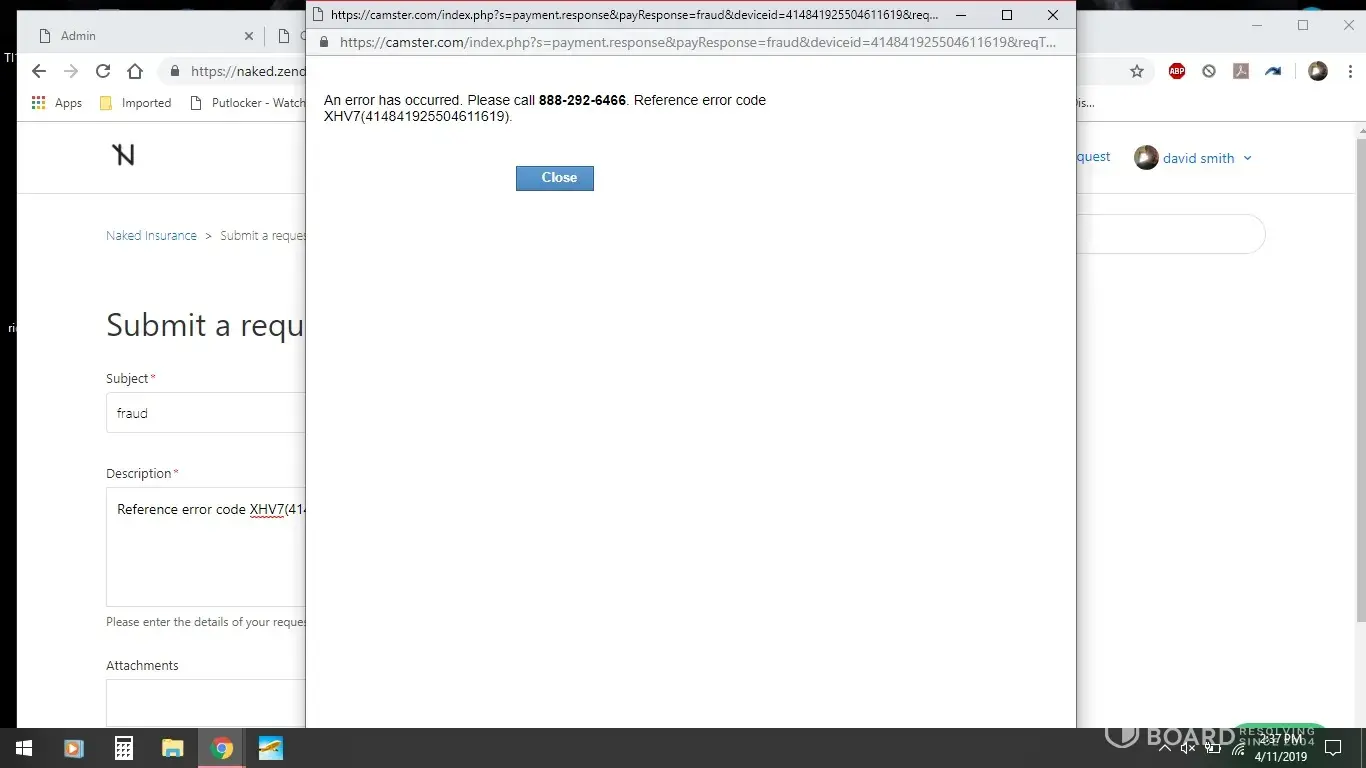Click the search box on the Naked Insurance page
The height and width of the screenshot is (768, 1366).
1171,234
